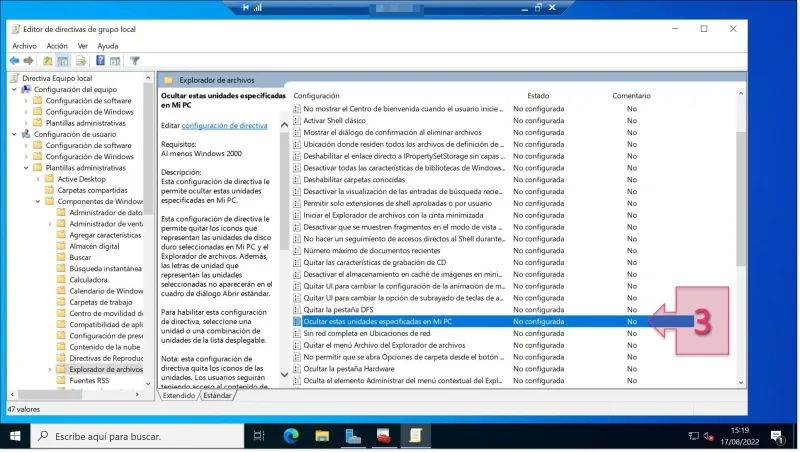
Task: Open the Acción menu
Action: coord(57,46)
